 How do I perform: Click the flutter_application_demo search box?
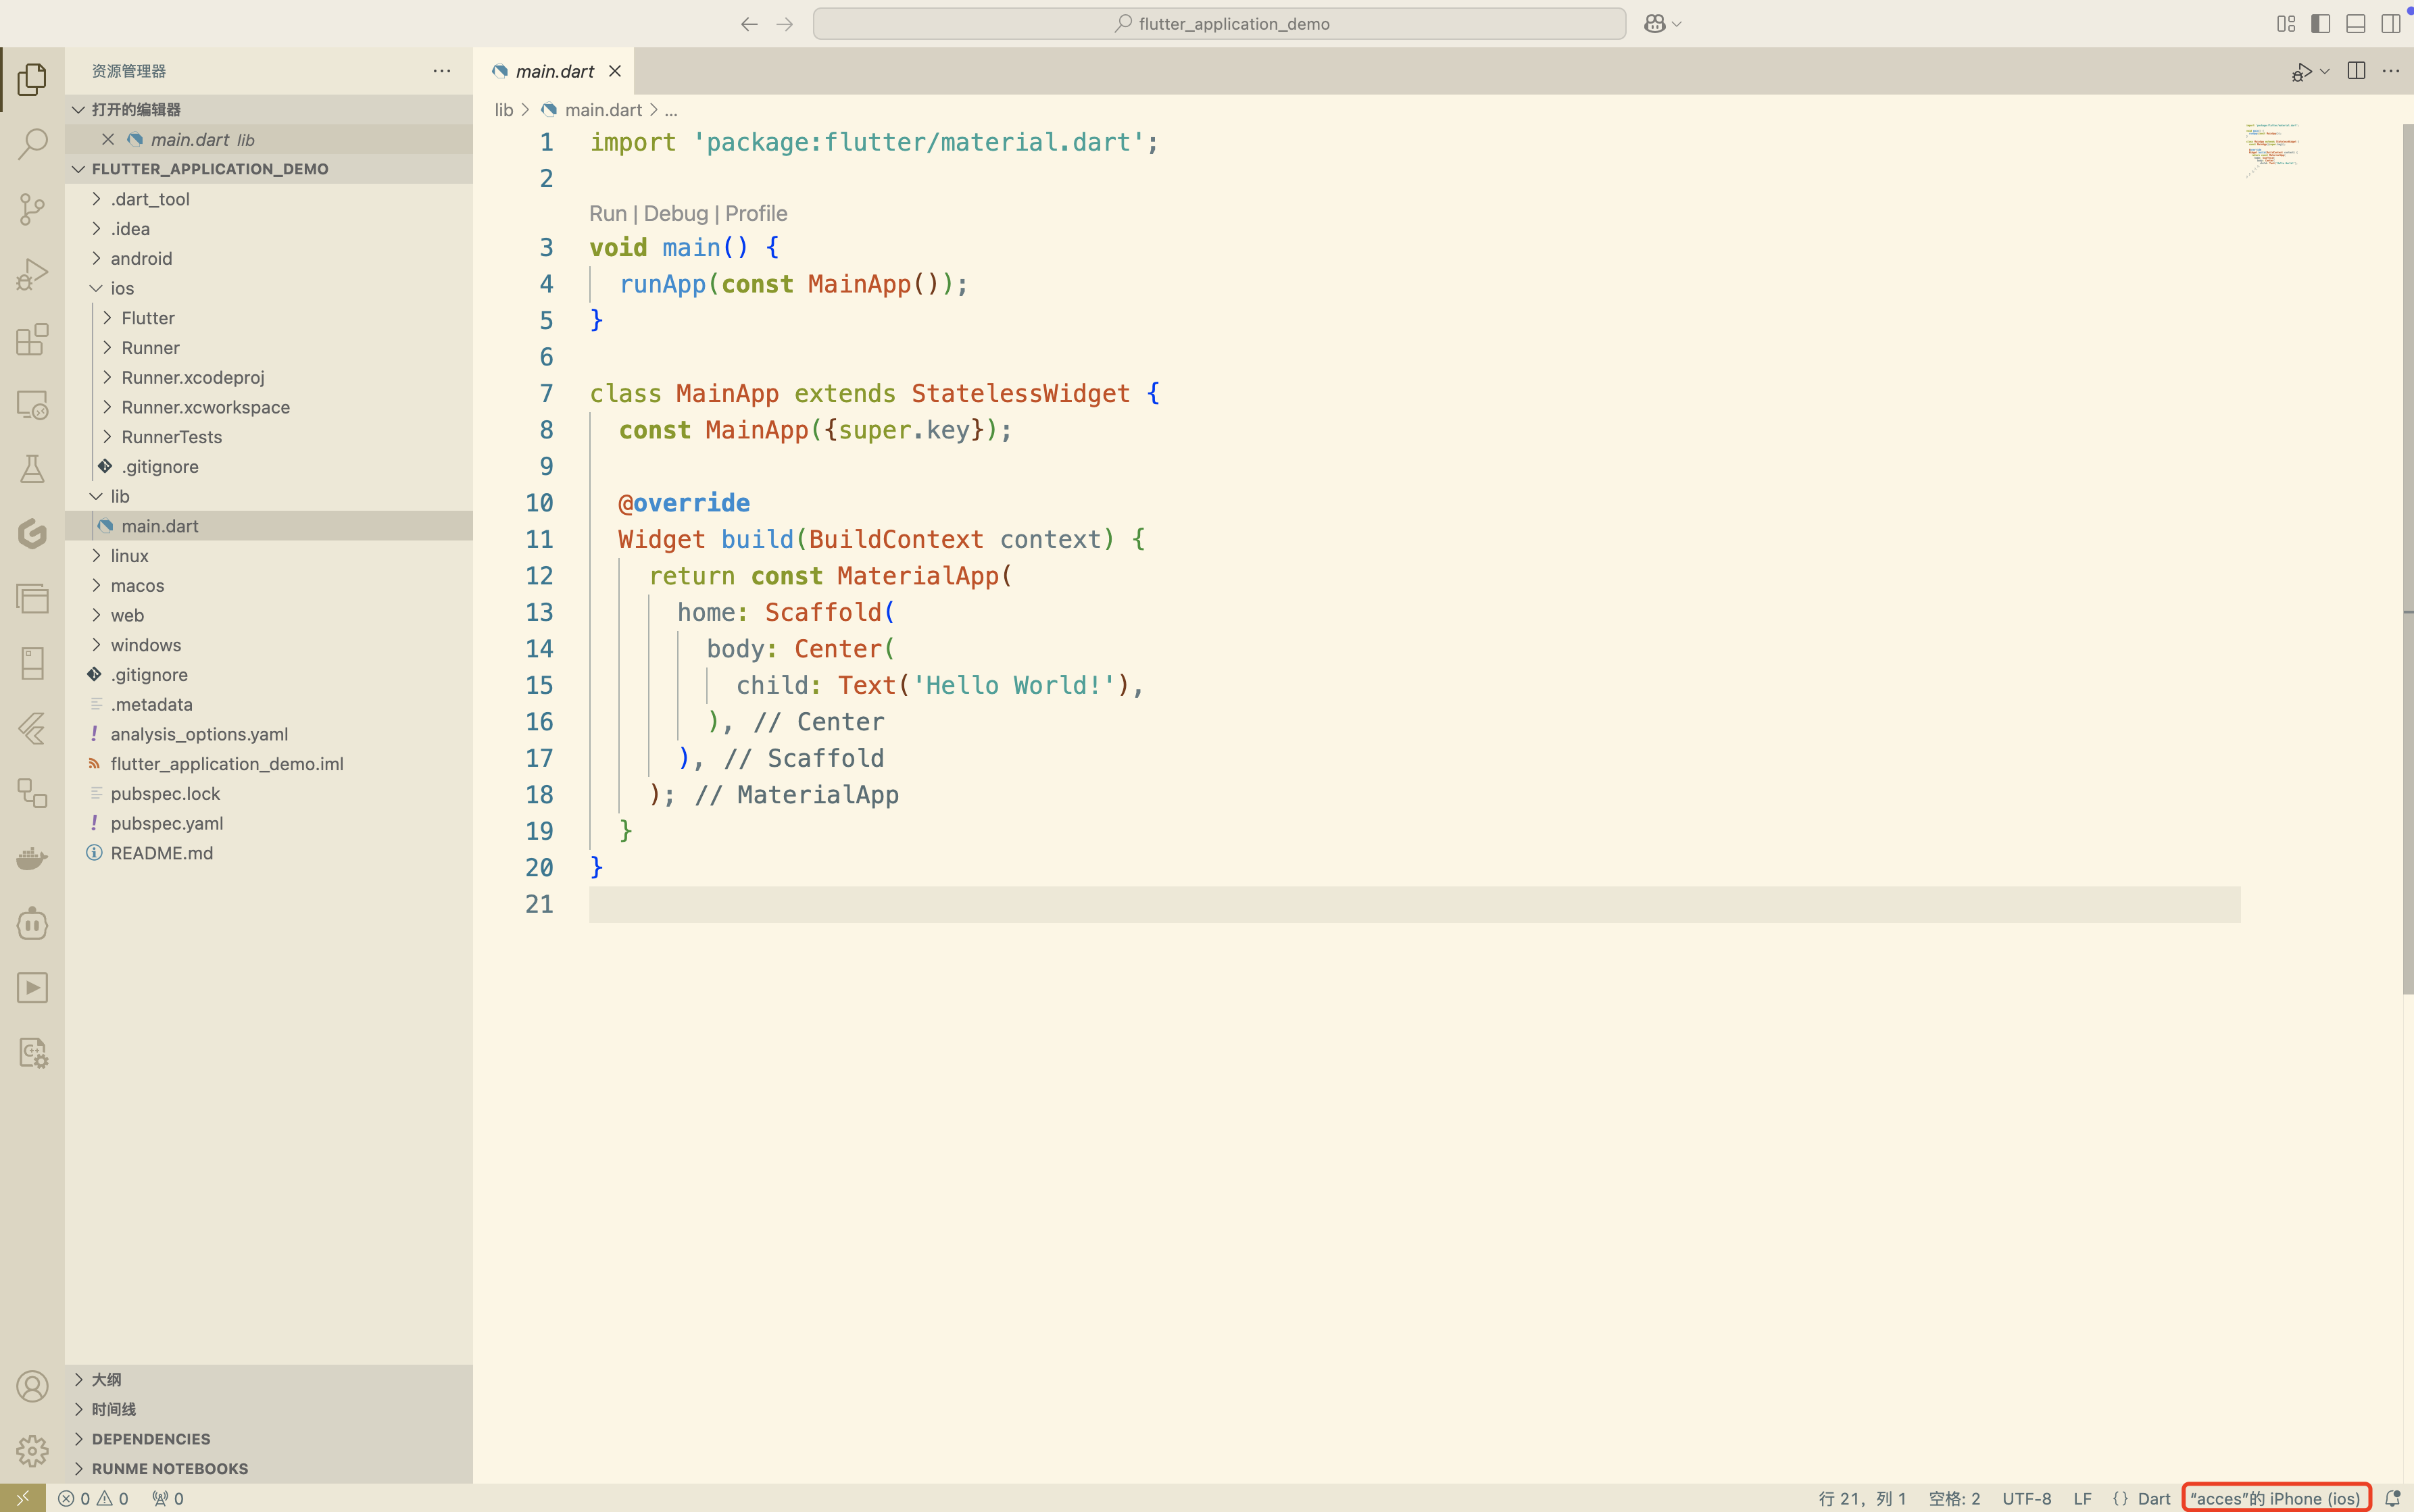[x=1219, y=24]
